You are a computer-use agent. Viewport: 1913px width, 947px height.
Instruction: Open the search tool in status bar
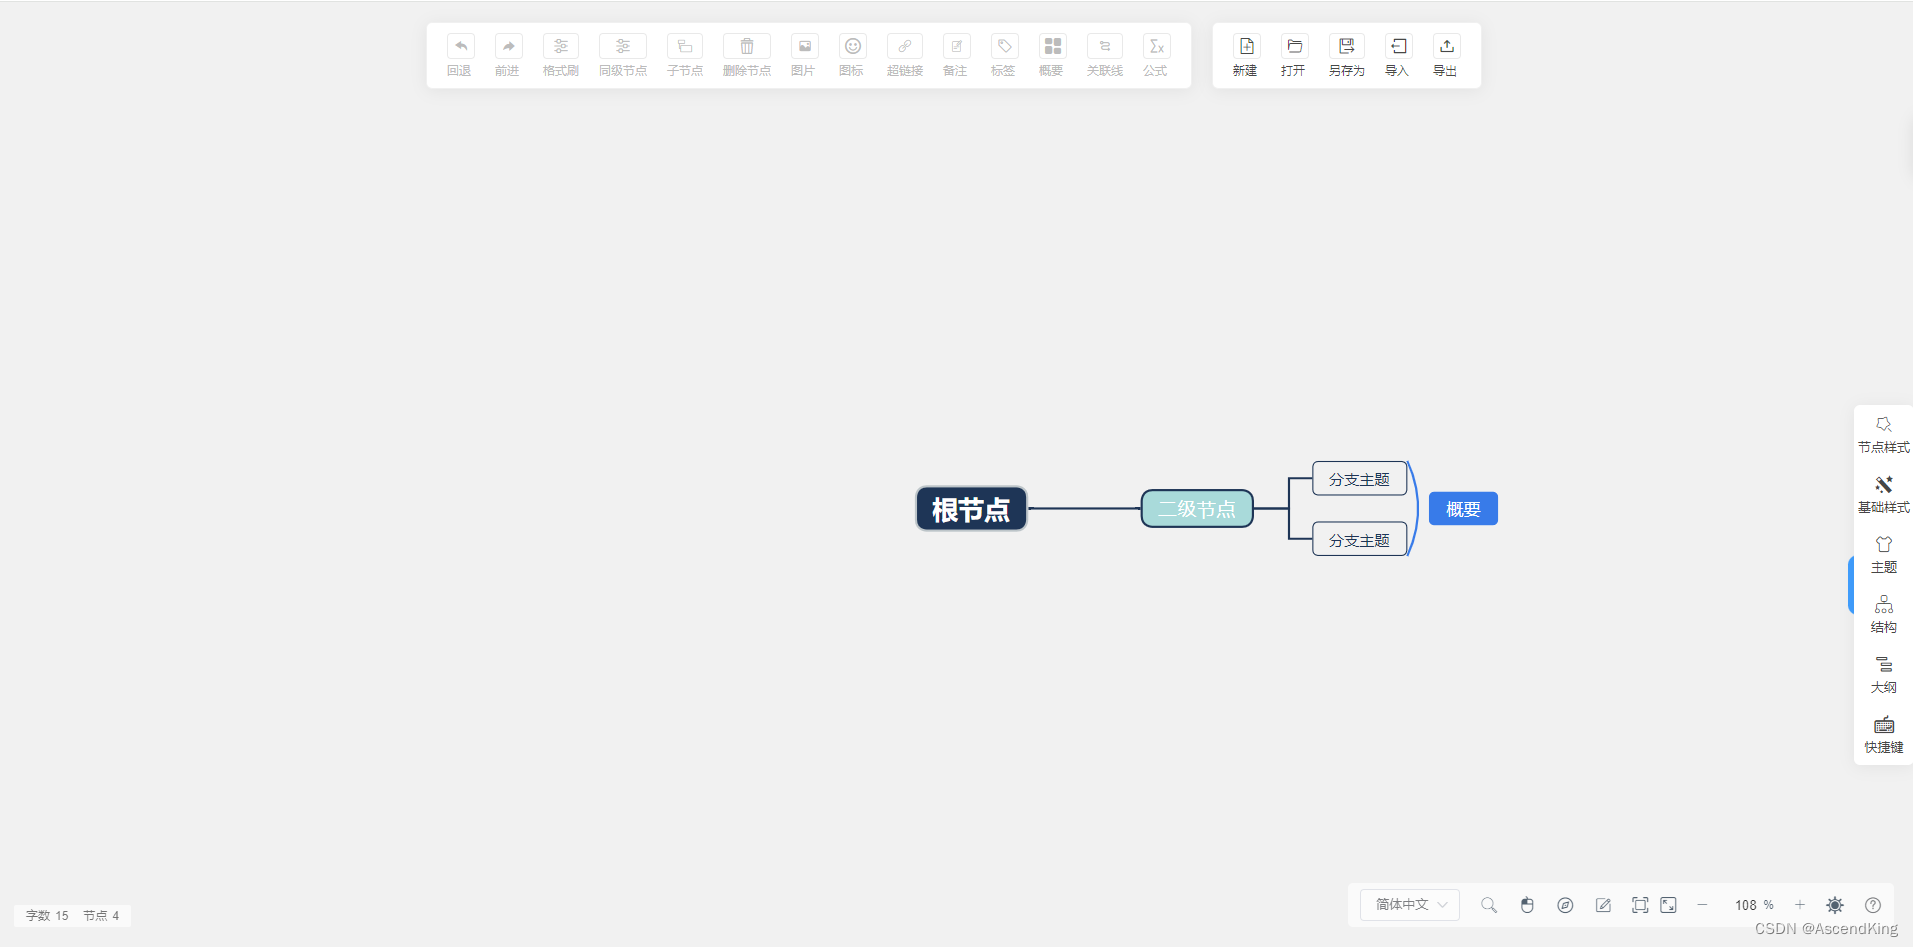pyautogui.click(x=1488, y=905)
